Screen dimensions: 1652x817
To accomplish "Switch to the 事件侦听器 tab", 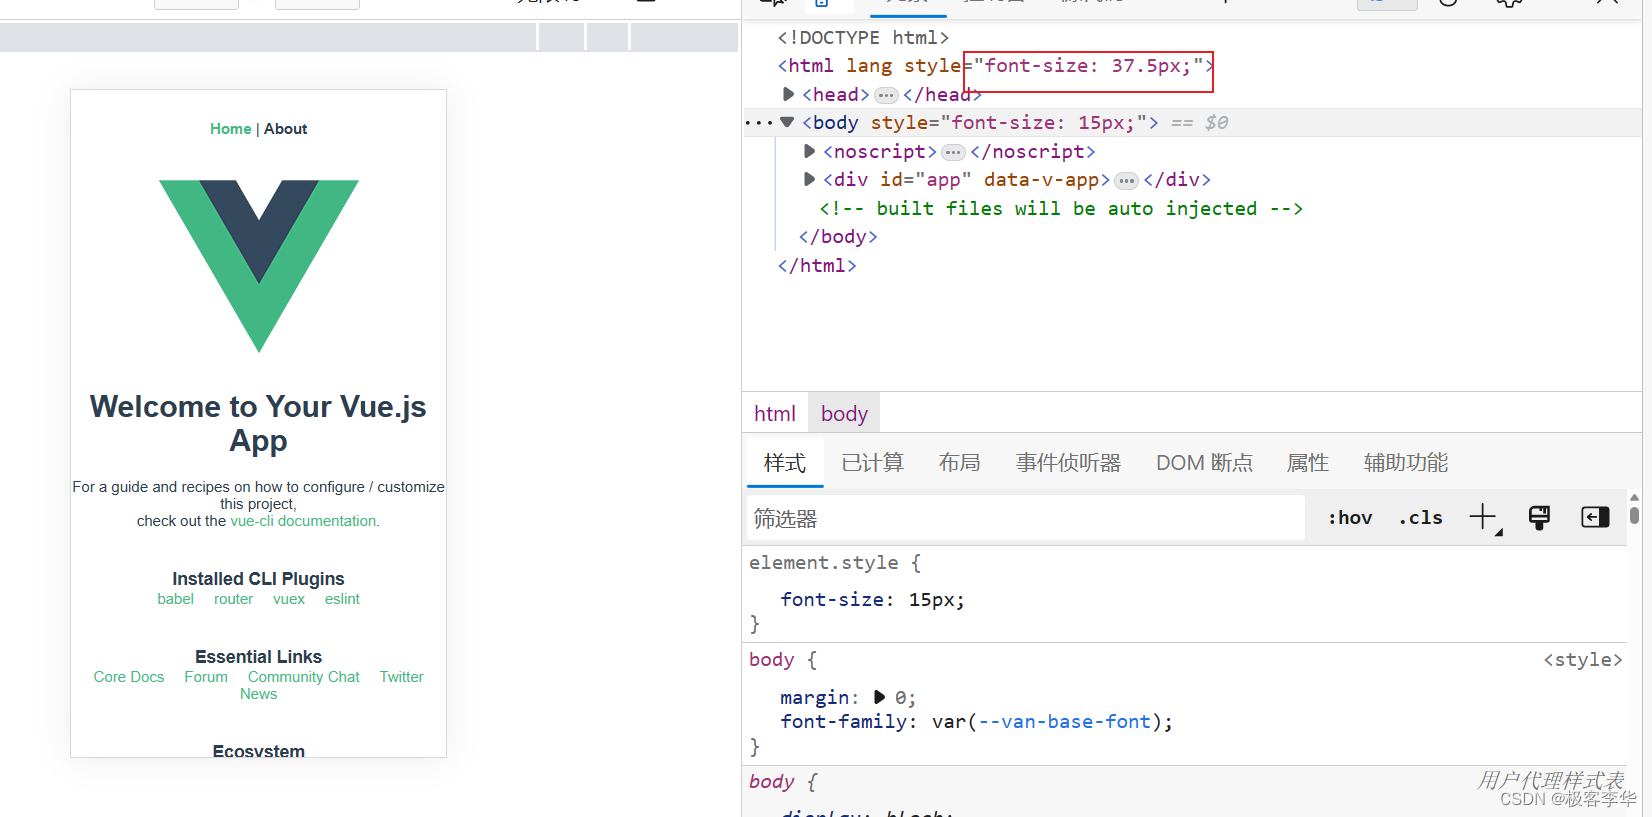I will pyautogui.click(x=1068, y=462).
